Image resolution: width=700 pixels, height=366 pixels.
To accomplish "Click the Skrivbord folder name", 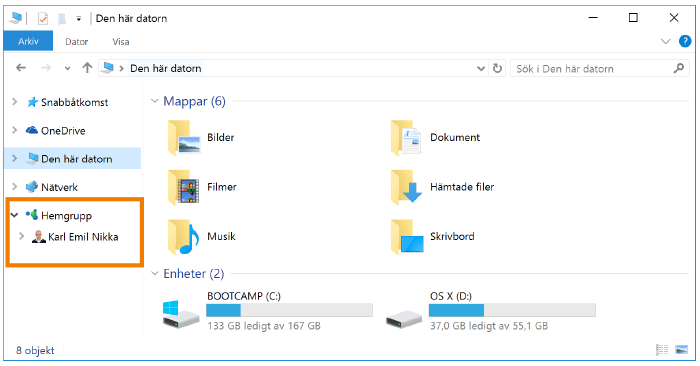I will 452,237.
